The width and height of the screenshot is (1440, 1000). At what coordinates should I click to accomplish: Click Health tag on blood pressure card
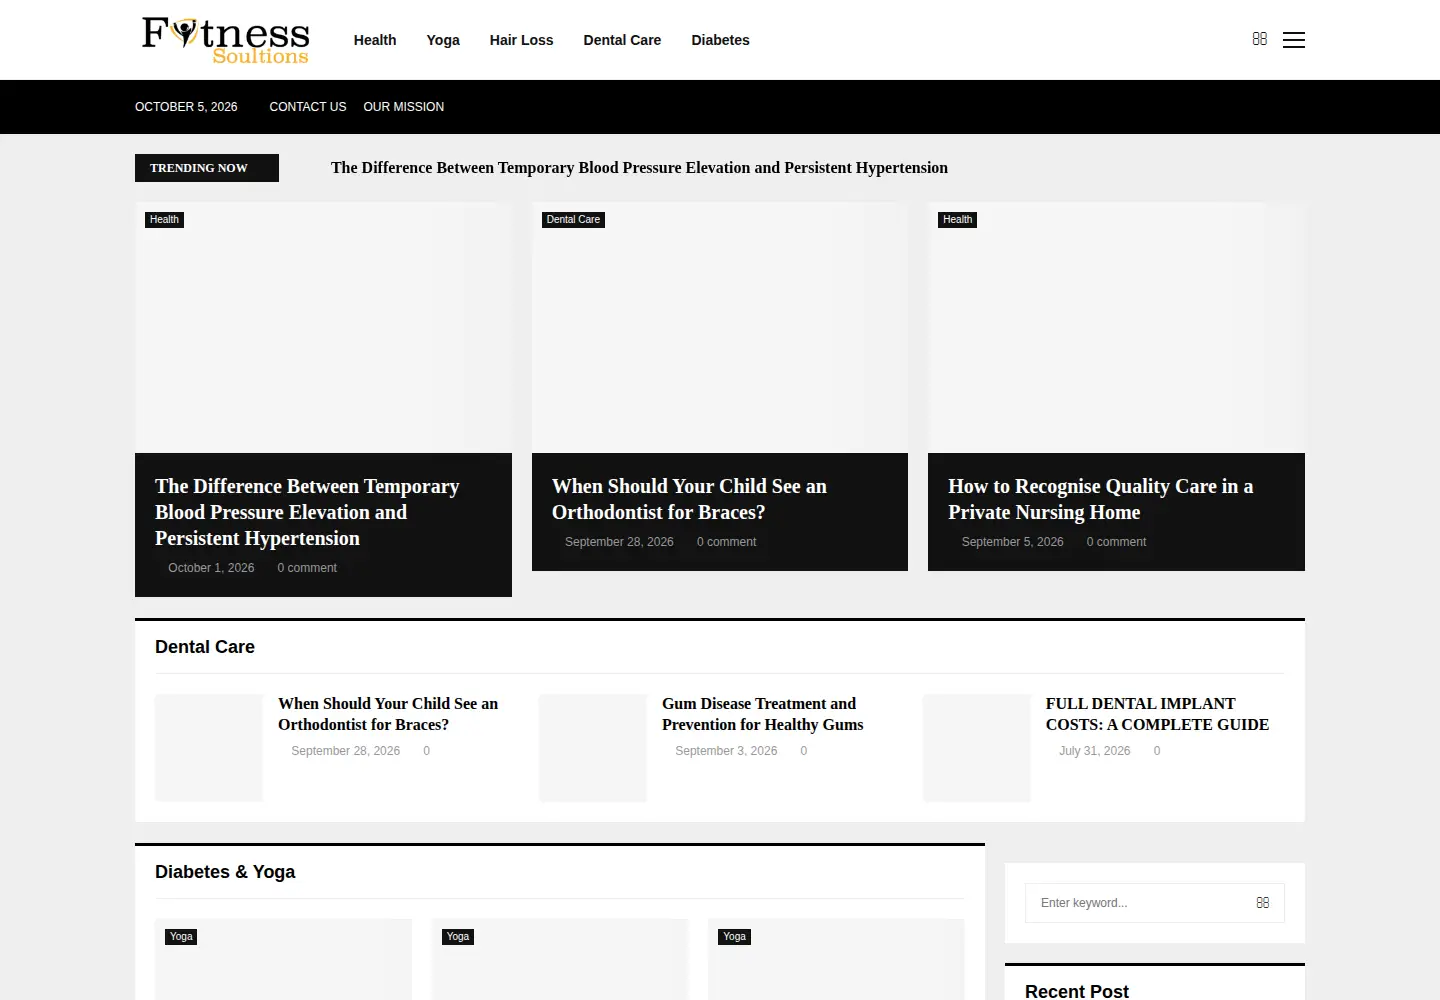pos(164,220)
